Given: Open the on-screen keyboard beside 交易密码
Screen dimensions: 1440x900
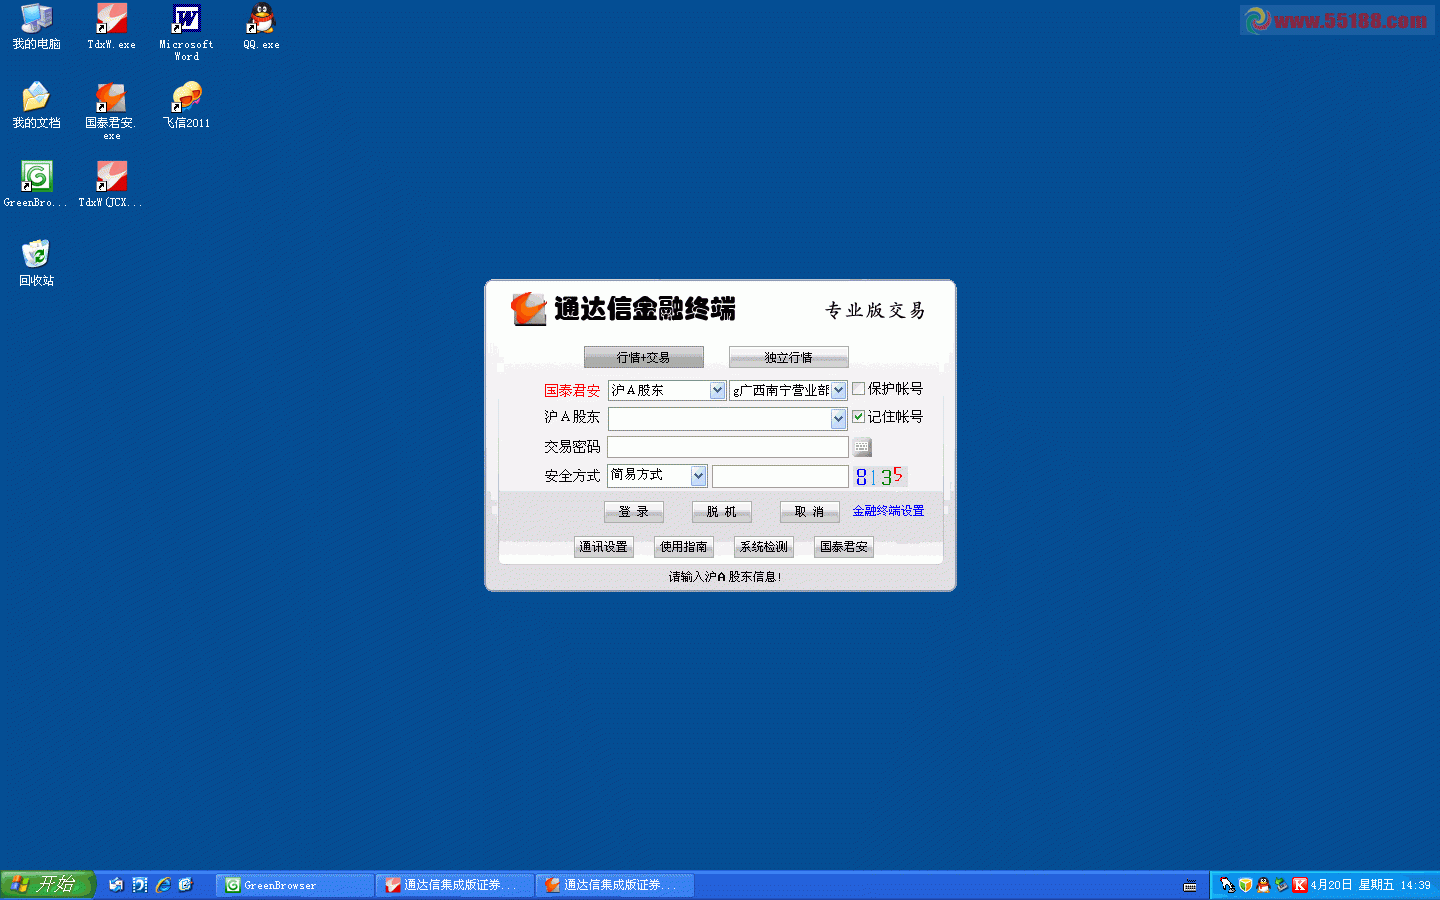Looking at the screenshot, I should pos(862,447).
